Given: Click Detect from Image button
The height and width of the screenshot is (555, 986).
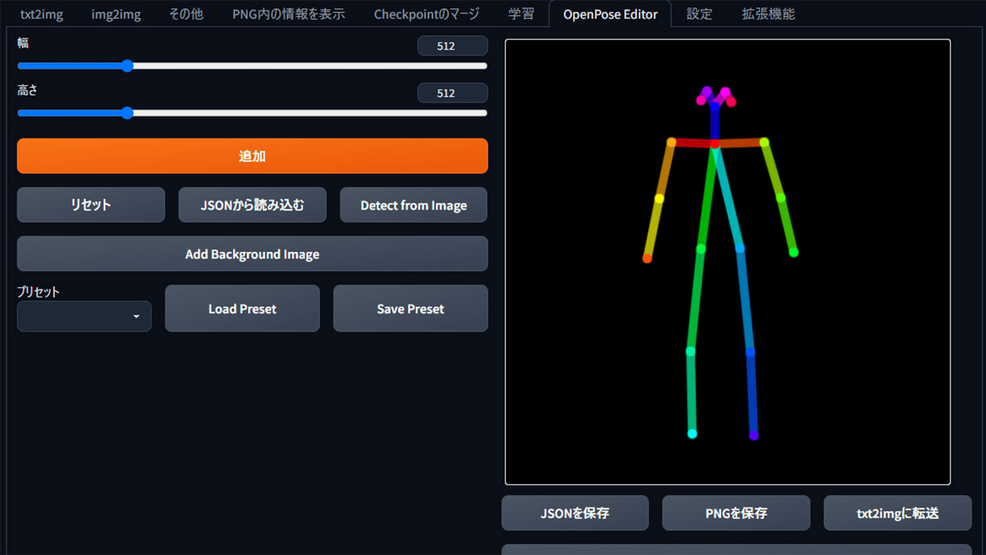Looking at the screenshot, I should [x=413, y=205].
